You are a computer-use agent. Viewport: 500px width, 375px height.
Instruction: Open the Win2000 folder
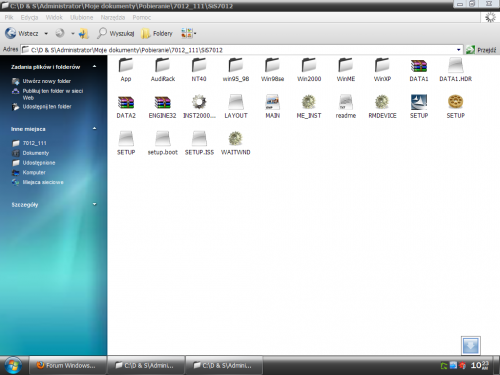[x=309, y=69]
